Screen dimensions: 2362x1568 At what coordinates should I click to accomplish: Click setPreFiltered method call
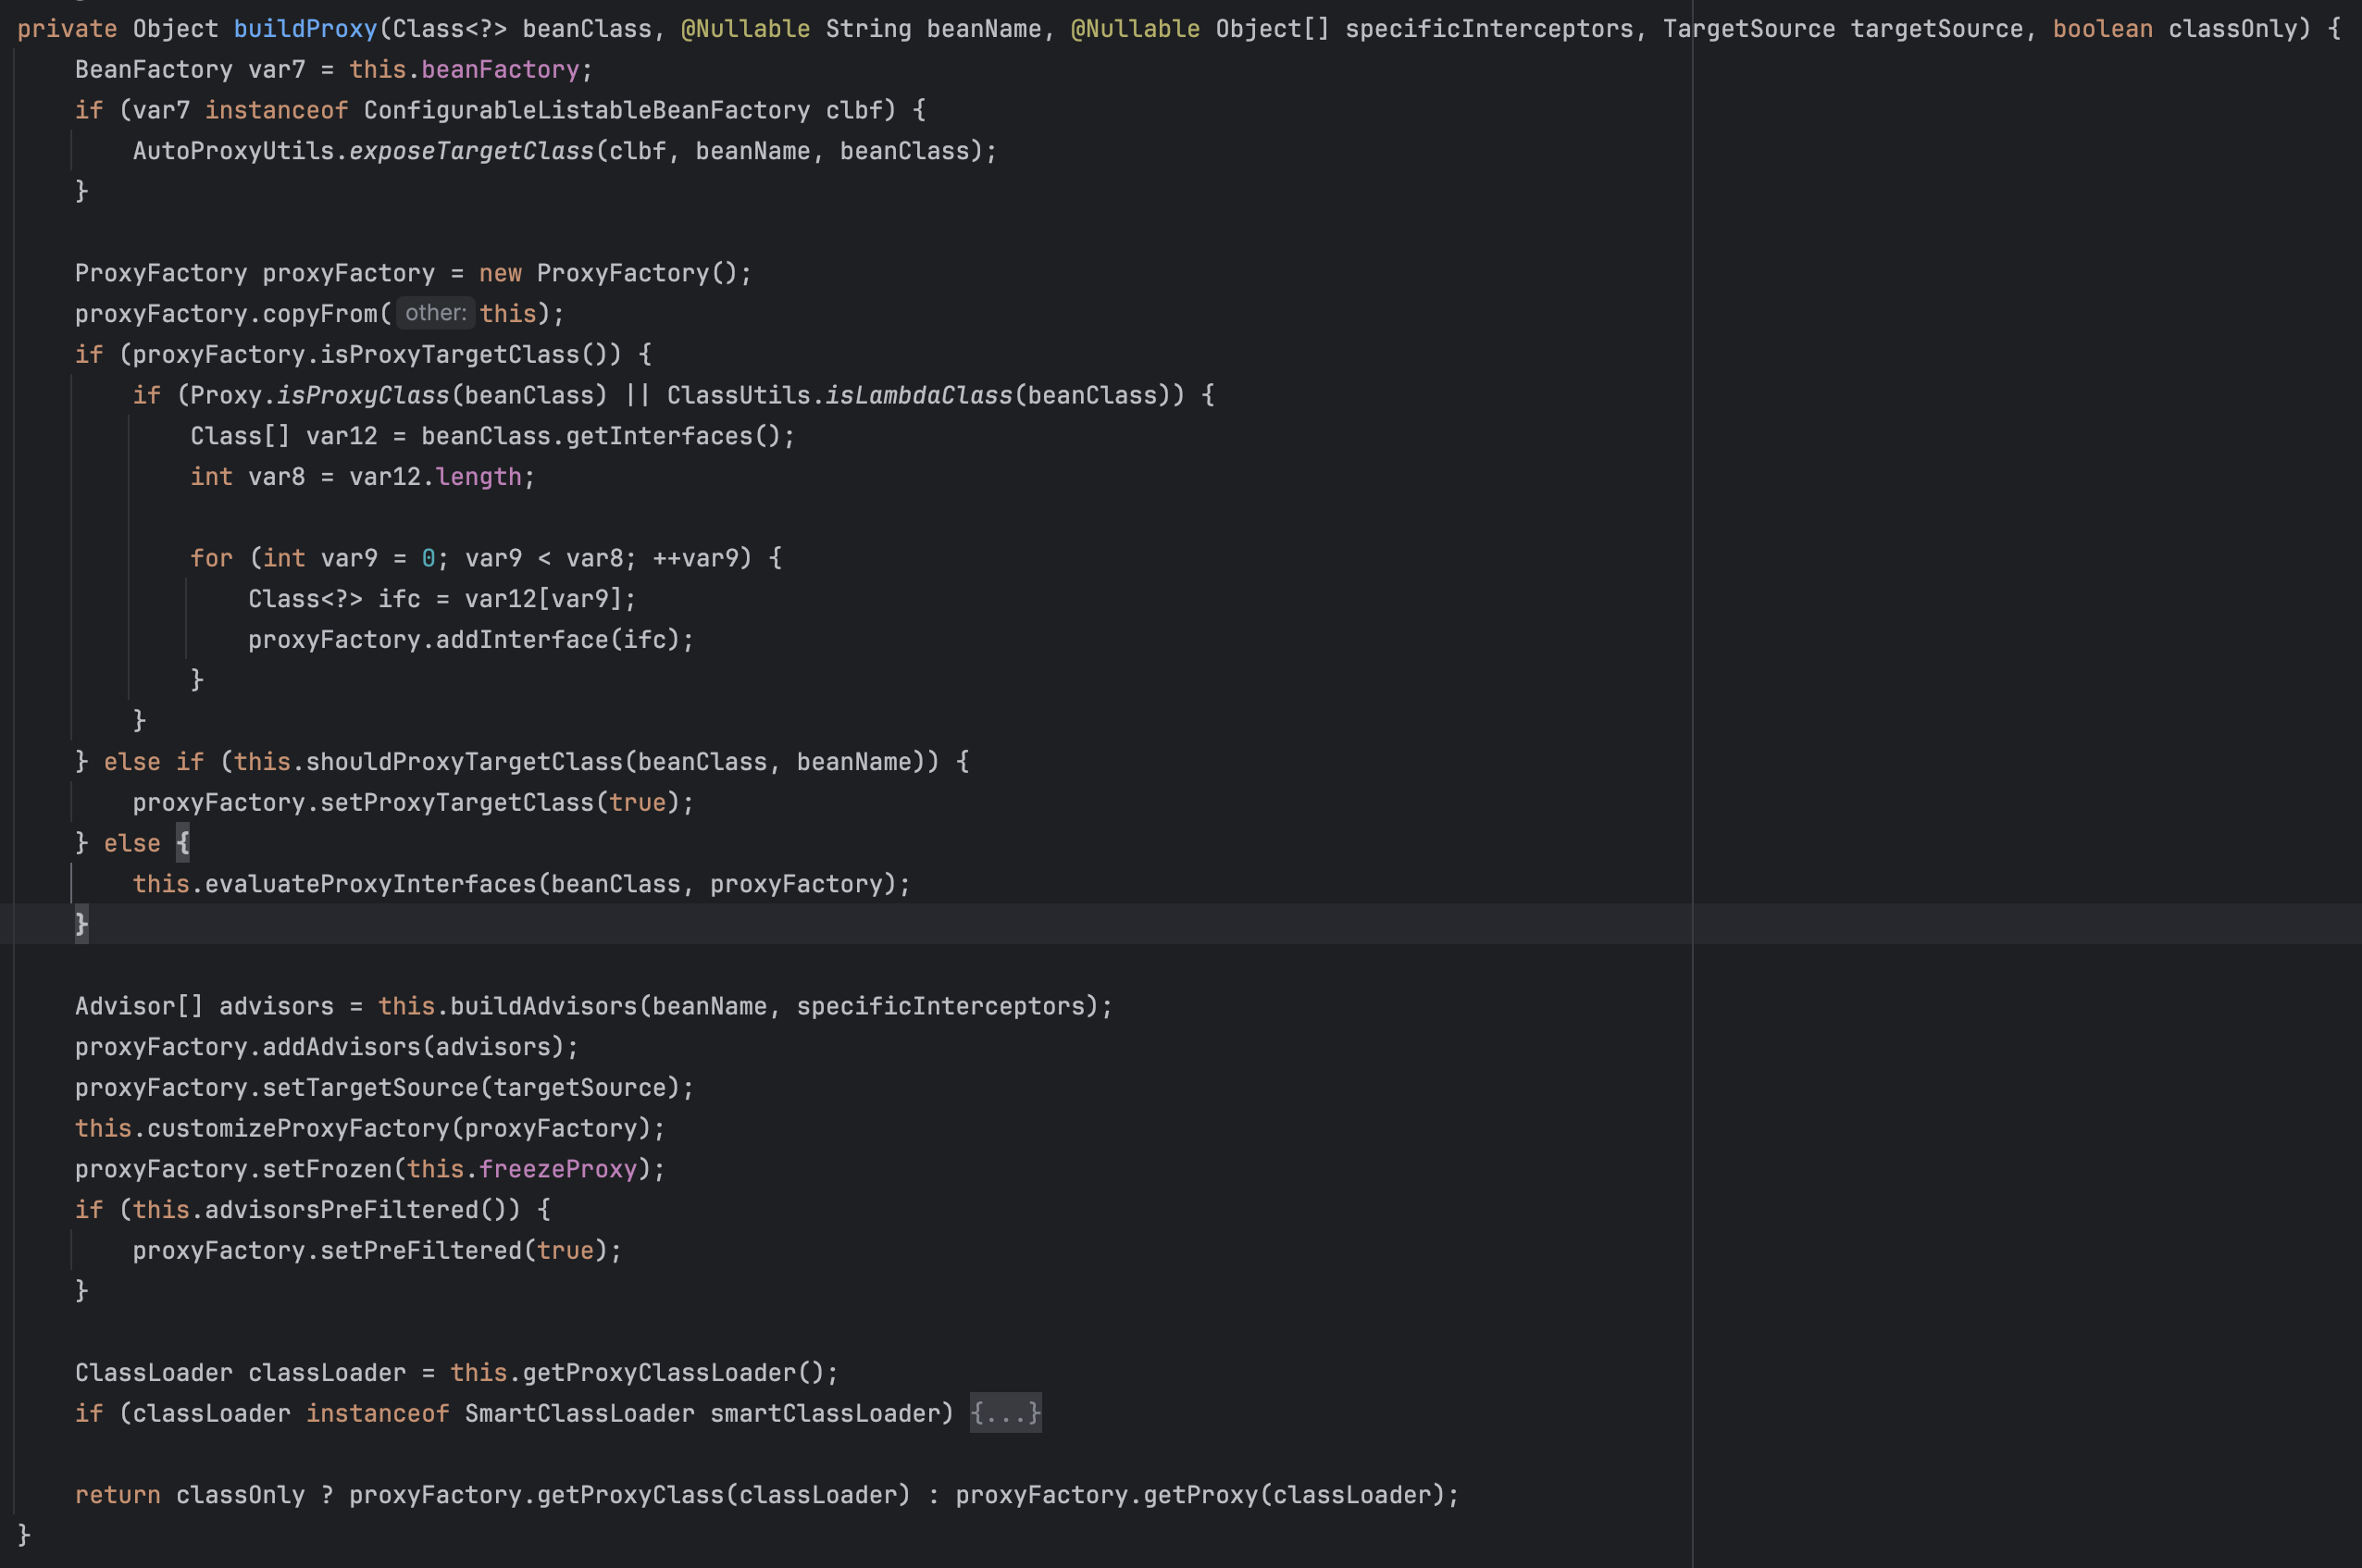coord(420,1251)
